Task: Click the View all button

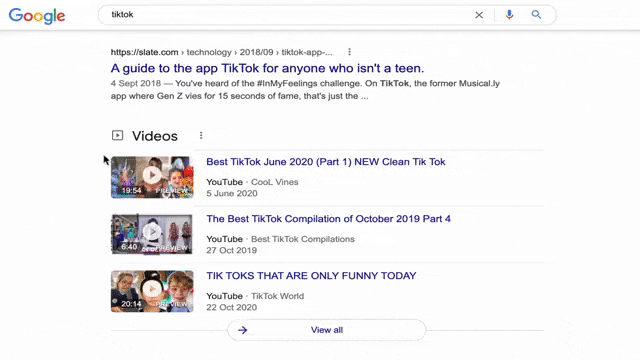Action: pos(327,330)
